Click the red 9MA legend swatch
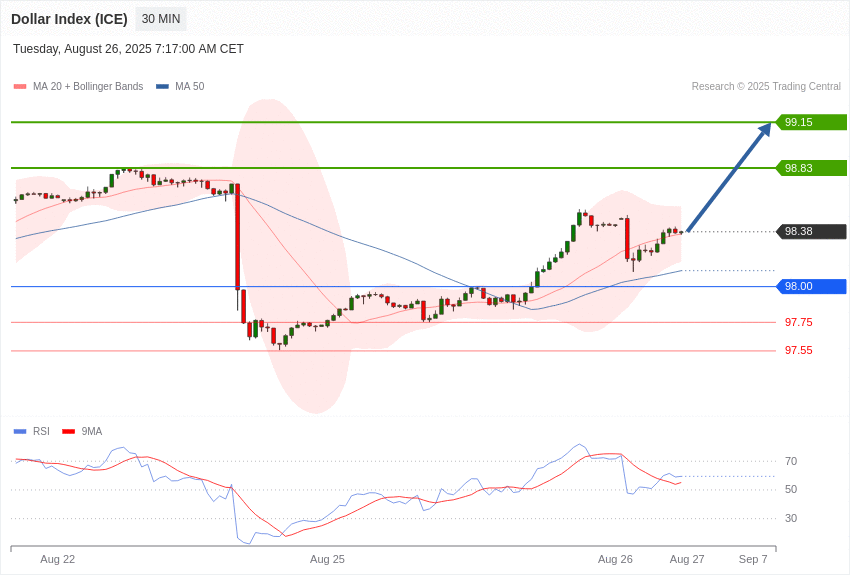 tap(69, 432)
